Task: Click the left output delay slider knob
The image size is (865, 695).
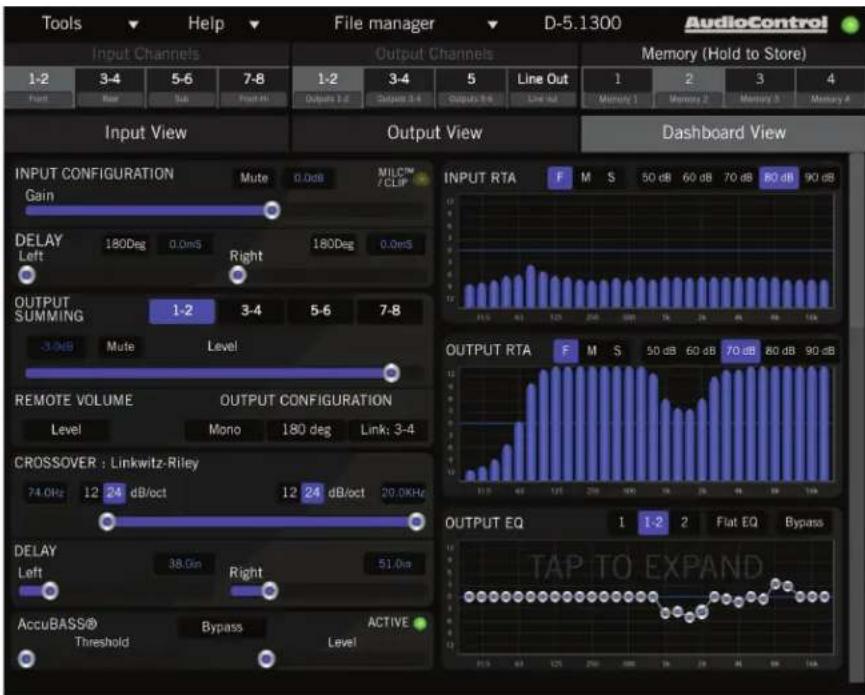Action: [x=50, y=591]
